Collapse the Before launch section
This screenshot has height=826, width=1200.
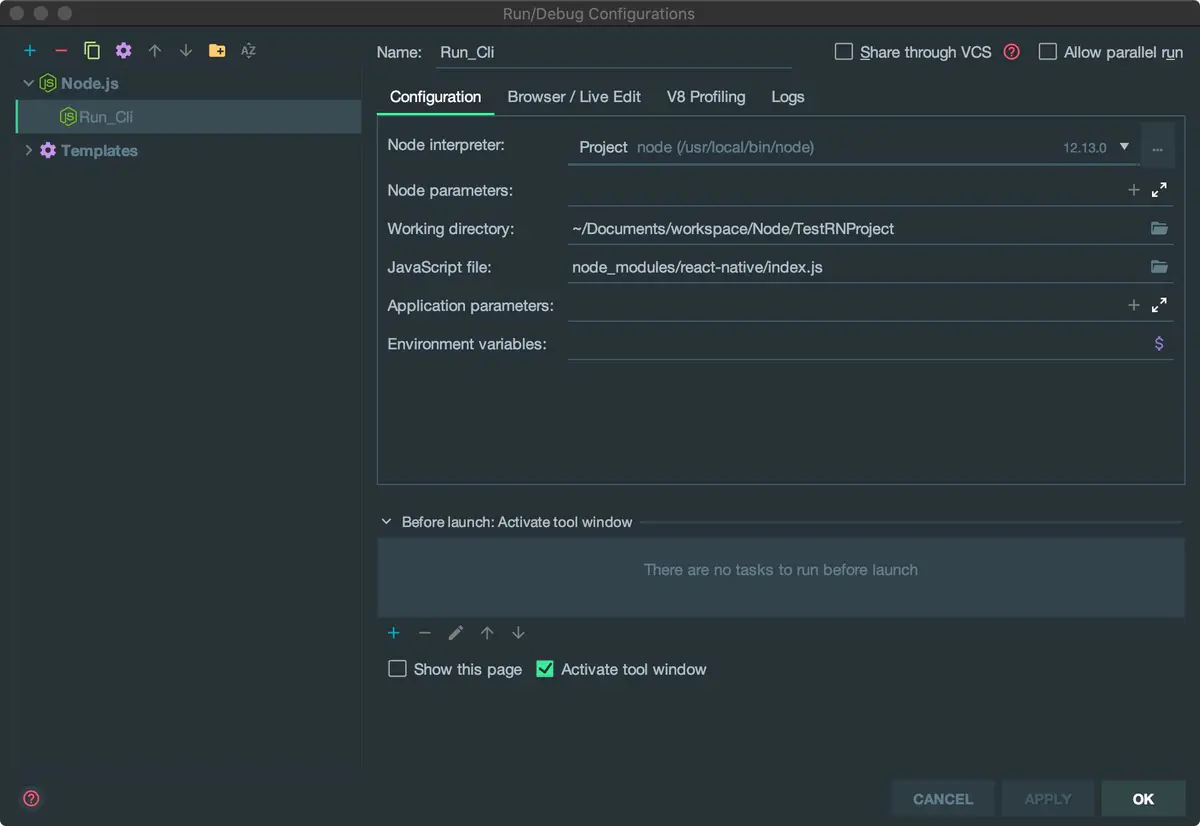tap(387, 522)
